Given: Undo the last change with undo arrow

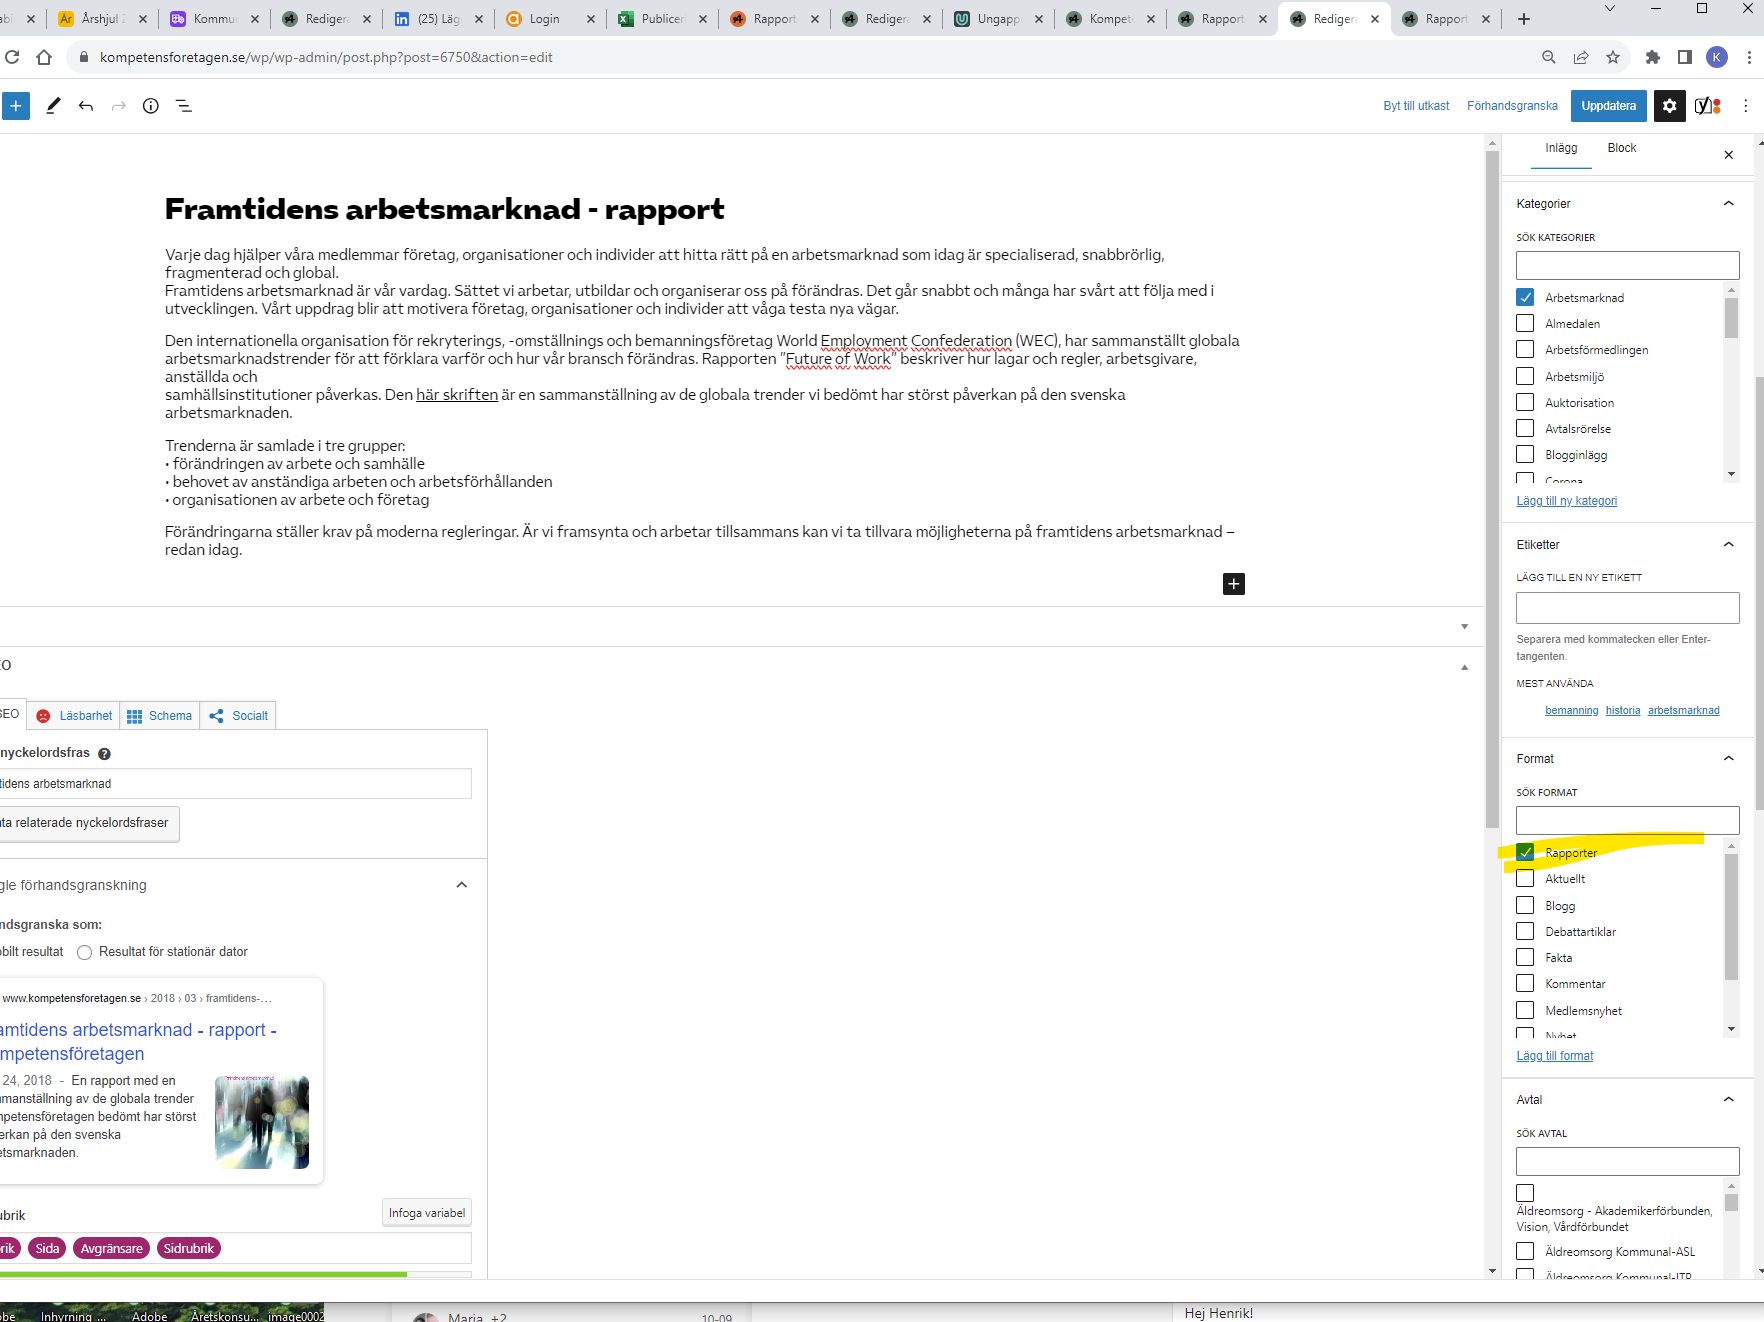Looking at the screenshot, I should click(86, 106).
